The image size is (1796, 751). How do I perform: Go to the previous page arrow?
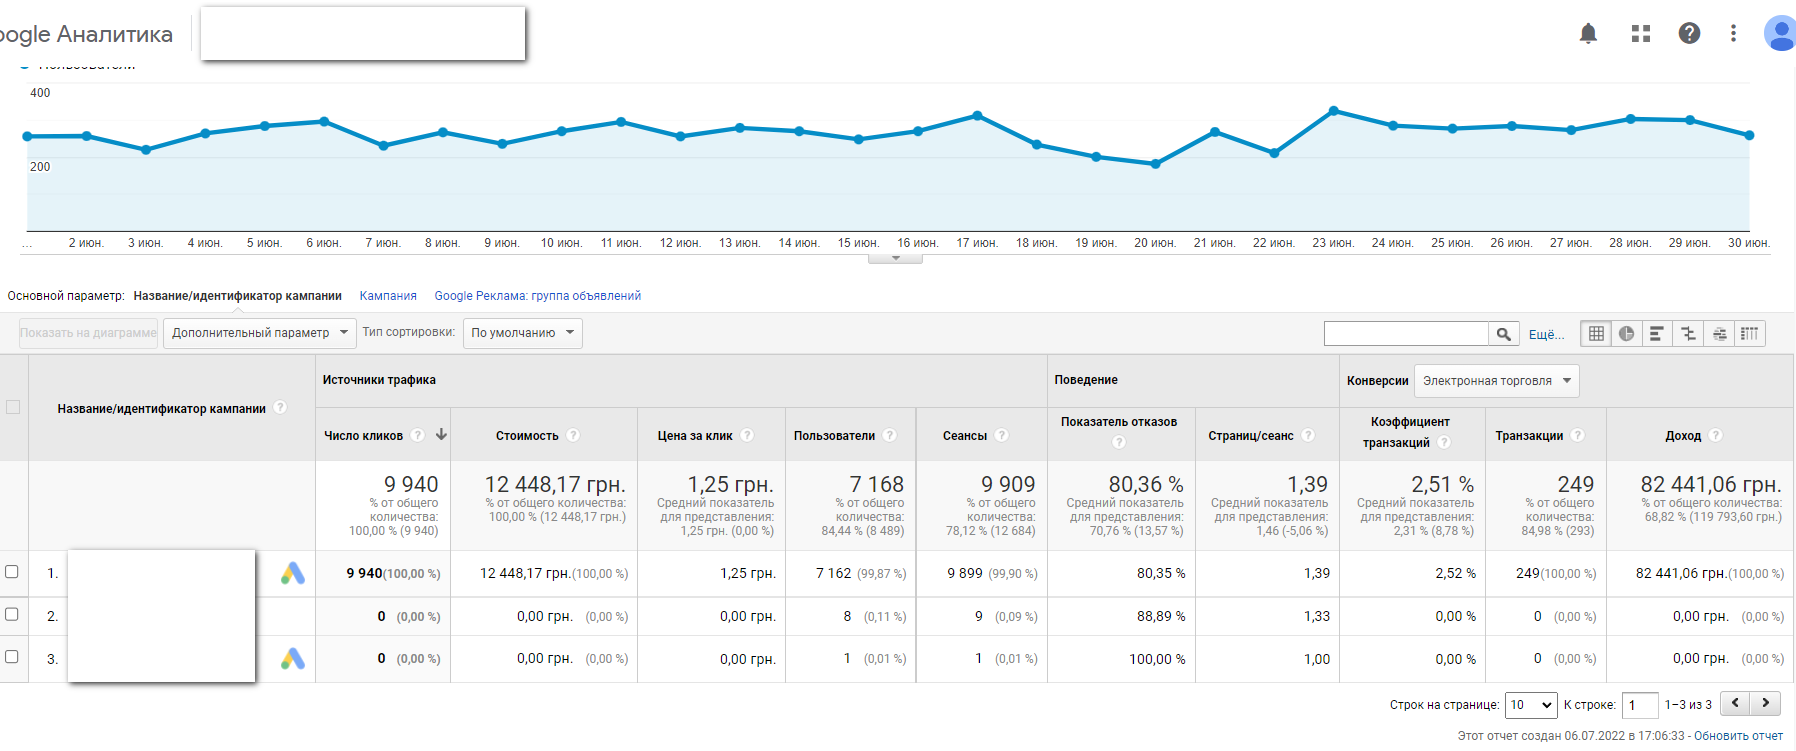coord(1735,703)
